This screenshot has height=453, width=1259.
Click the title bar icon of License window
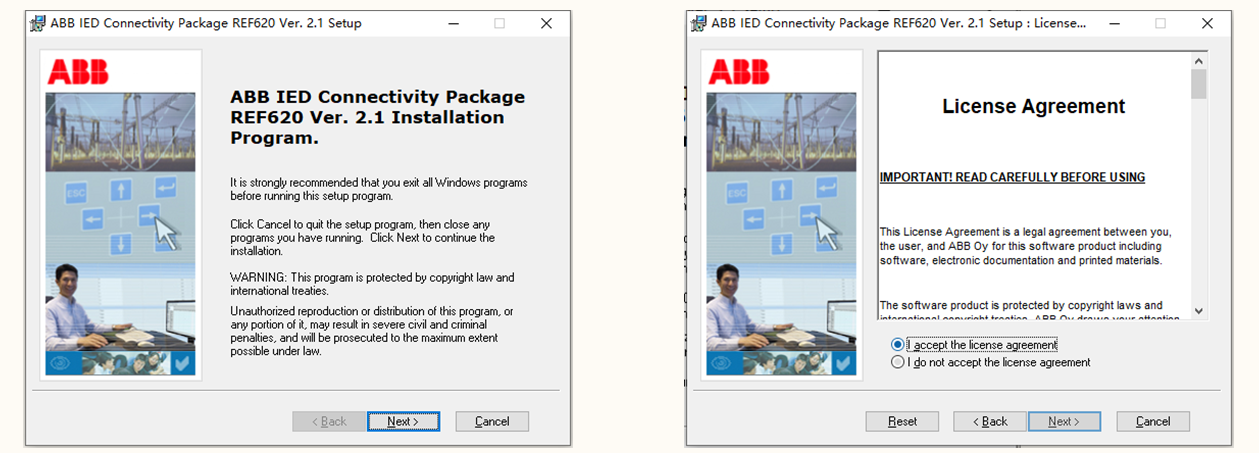coord(699,23)
